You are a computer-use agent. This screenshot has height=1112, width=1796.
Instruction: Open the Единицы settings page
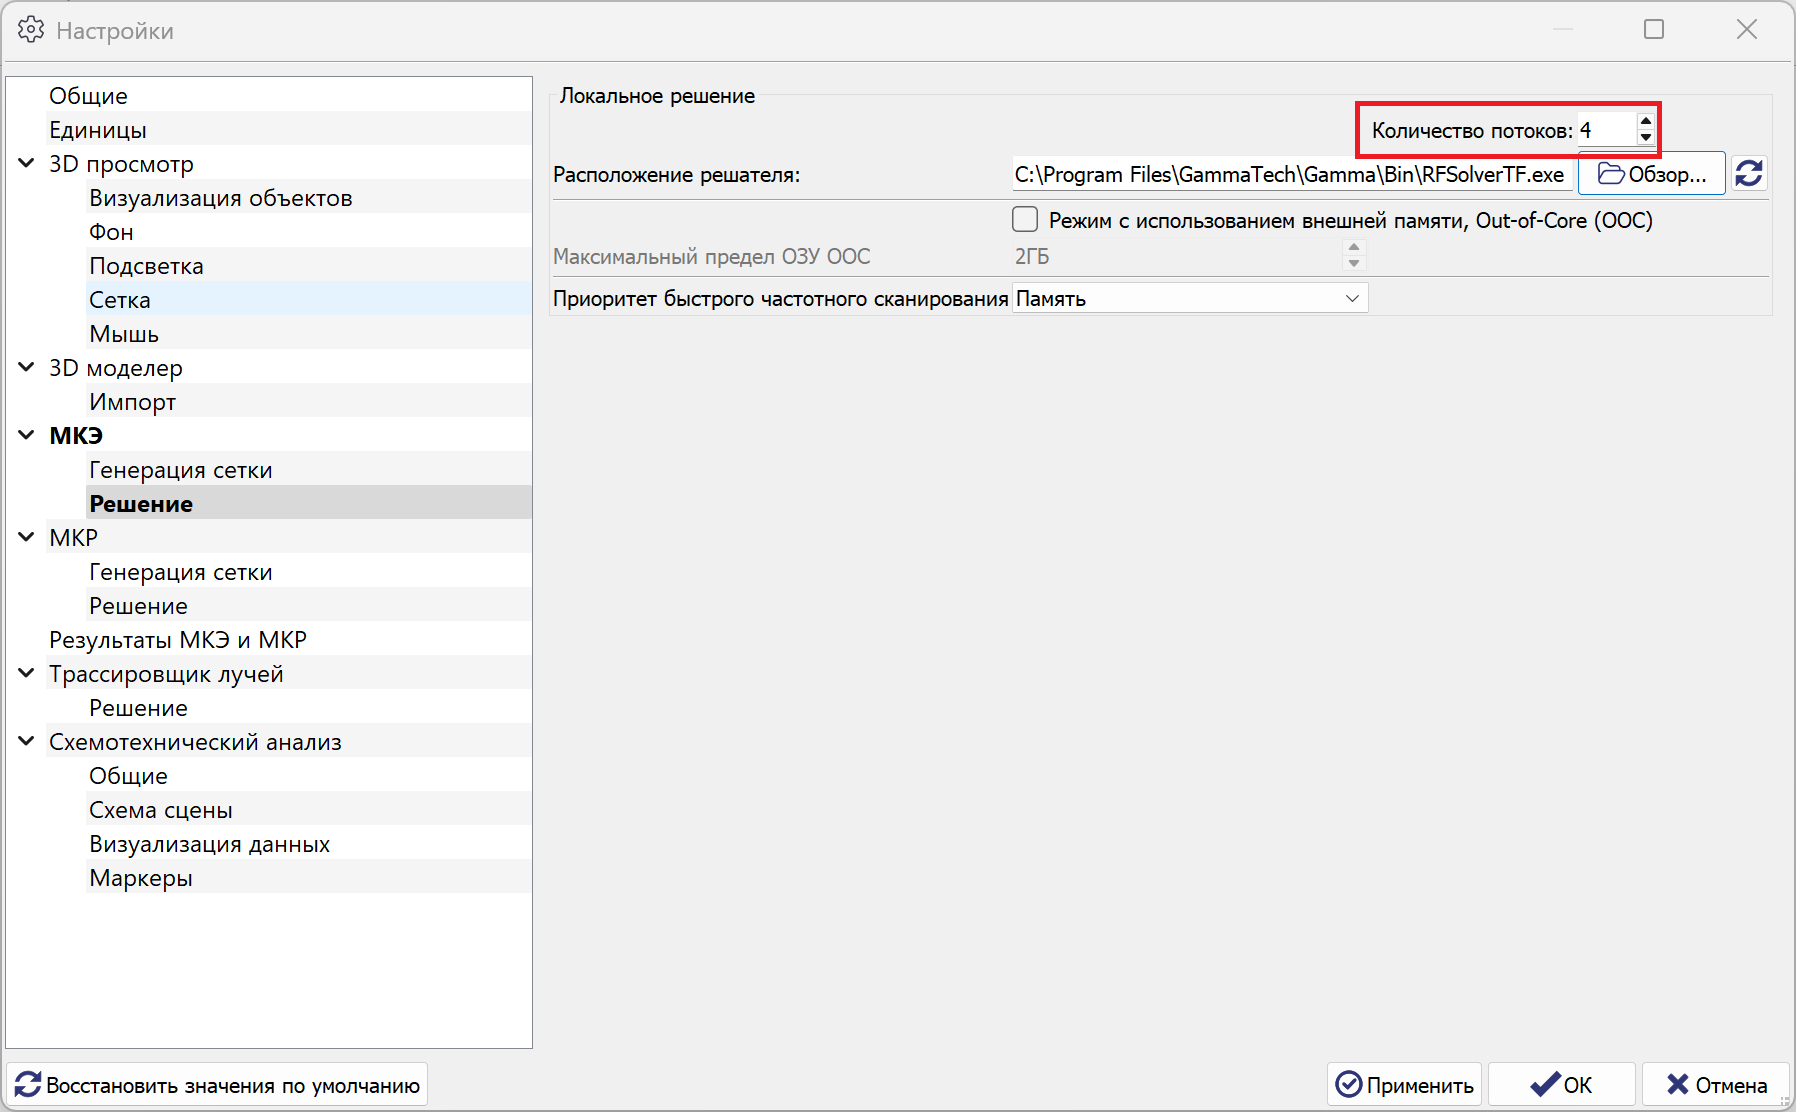tap(98, 130)
